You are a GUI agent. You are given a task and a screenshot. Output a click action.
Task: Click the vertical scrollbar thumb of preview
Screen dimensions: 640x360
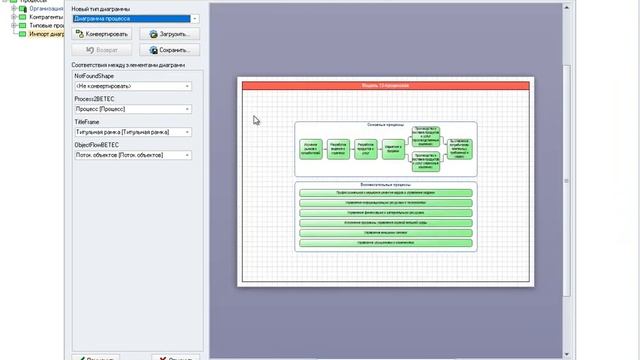567,181
